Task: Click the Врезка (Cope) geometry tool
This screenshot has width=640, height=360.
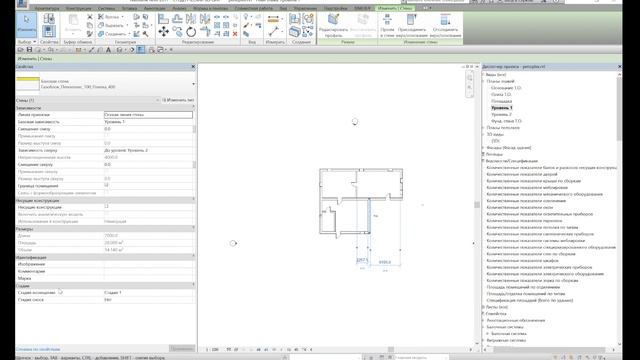Action: pyautogui.click(x=111, y=17)
